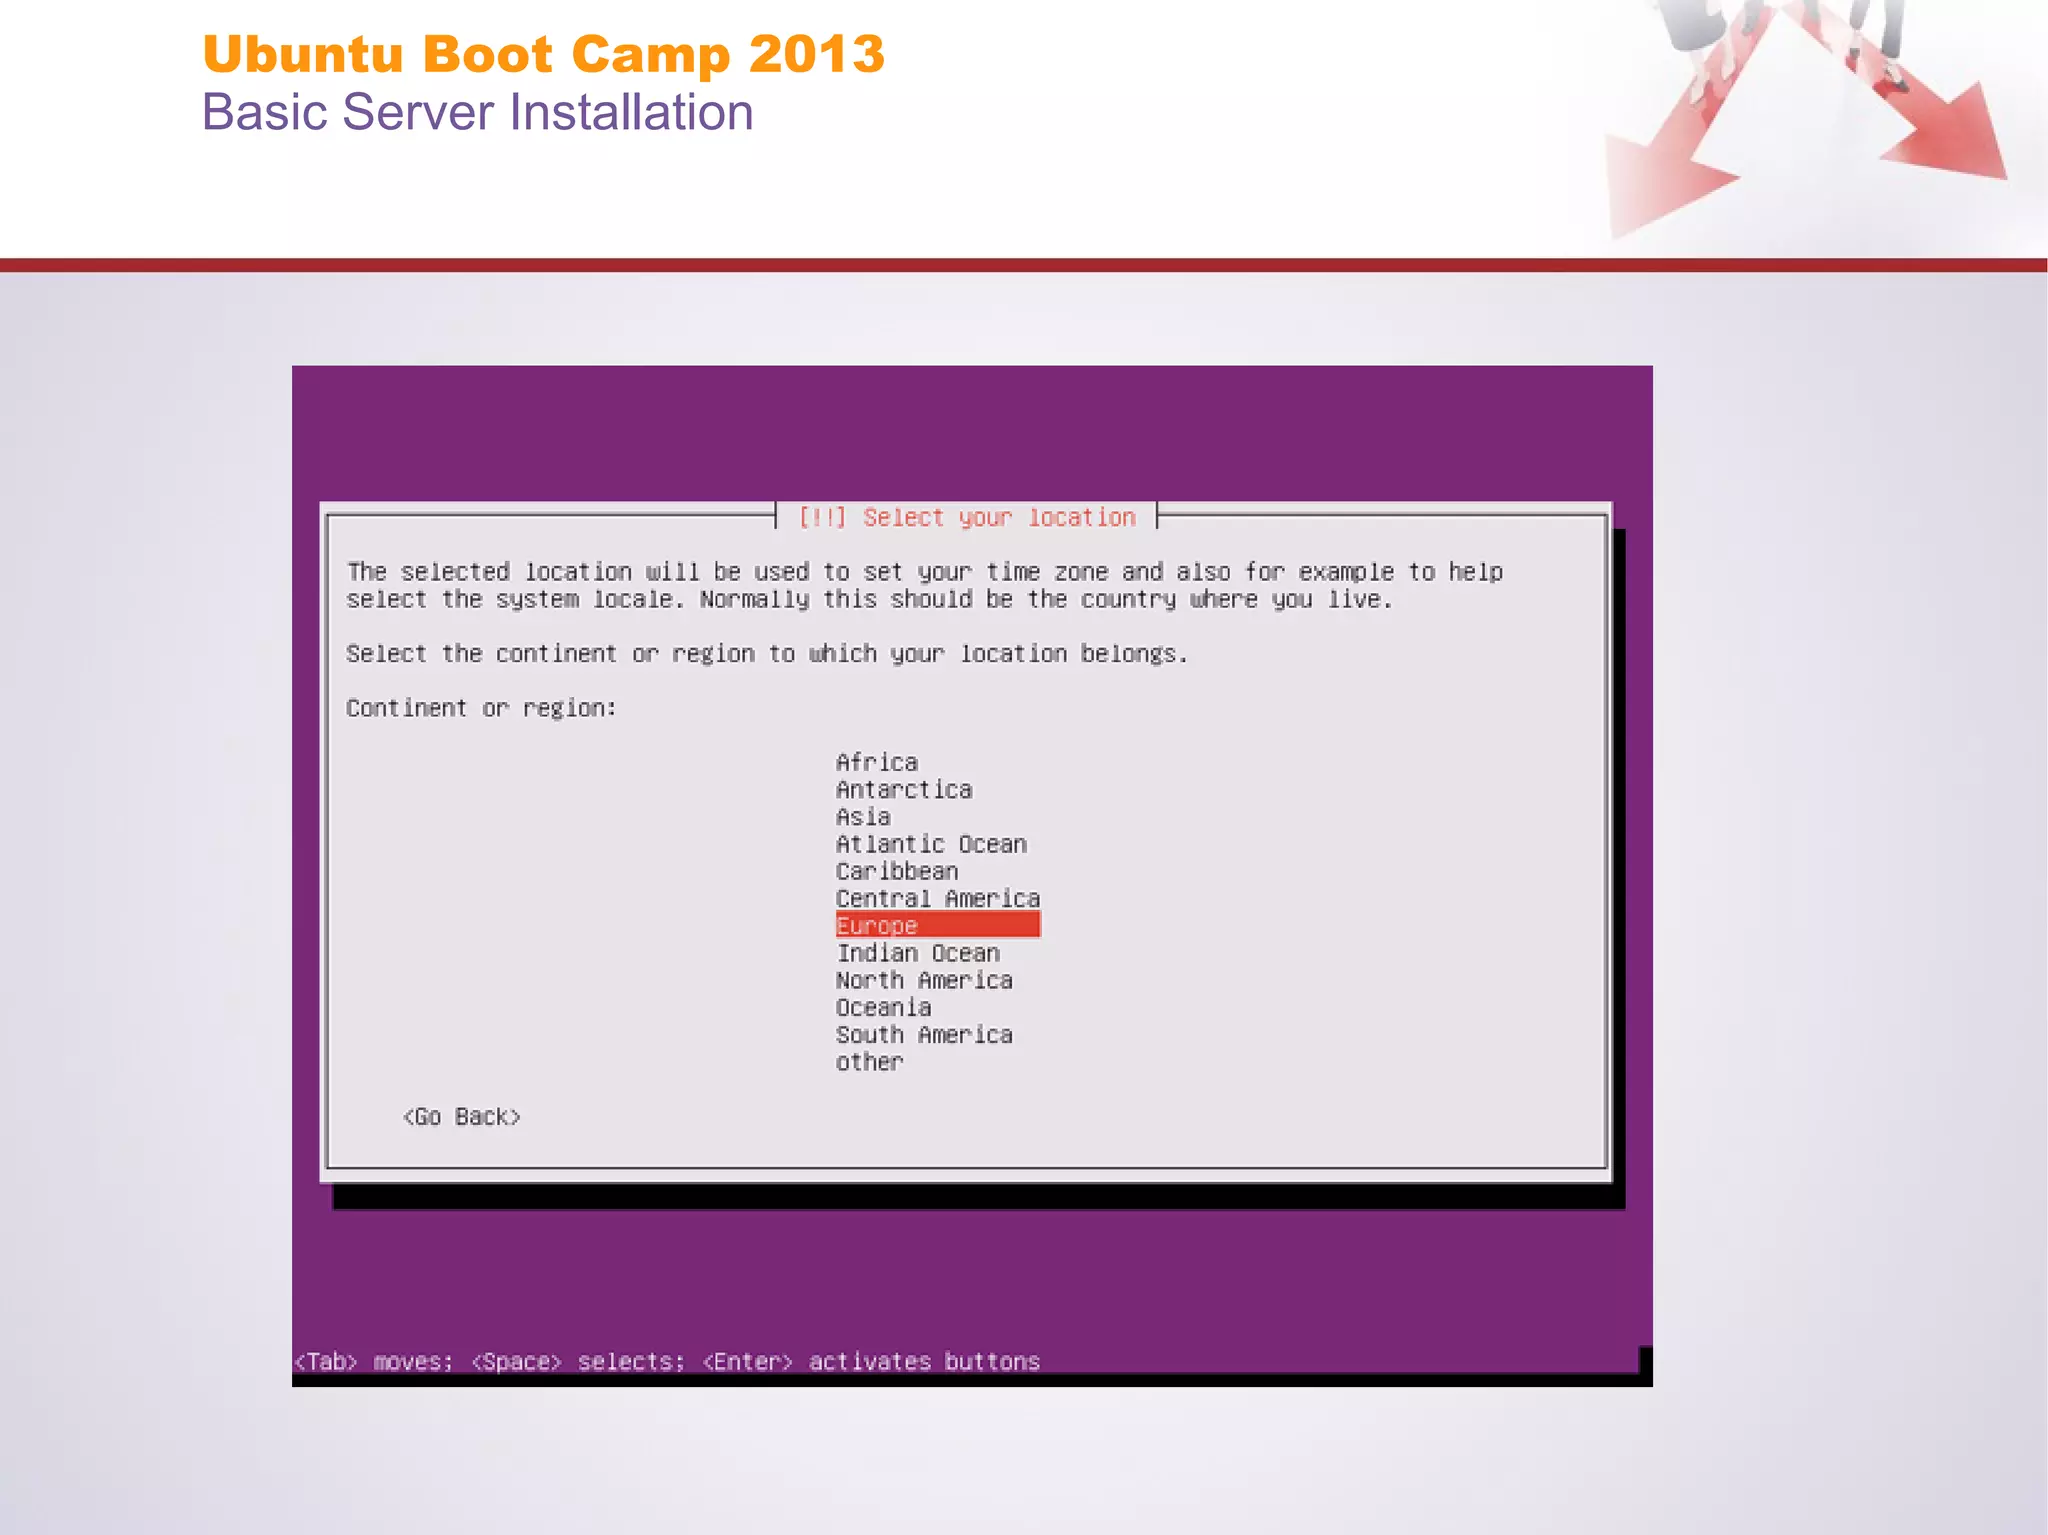Pick South America from the list
Viewport: 2048px width, 1535px height.
924,1034
